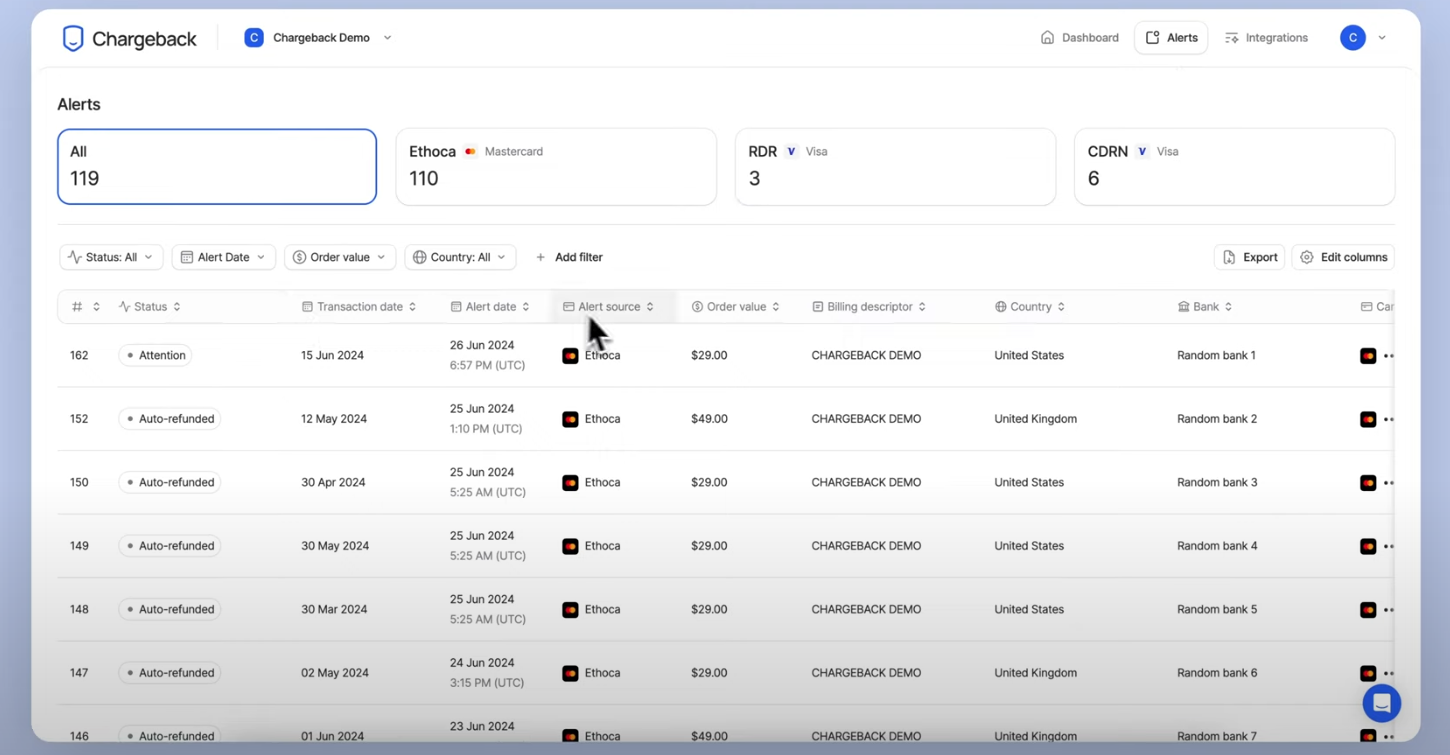Screen dimensions: 1450x755
Task: Click the Add filter option
Action: pyautogui.click(x=570, y=257)
